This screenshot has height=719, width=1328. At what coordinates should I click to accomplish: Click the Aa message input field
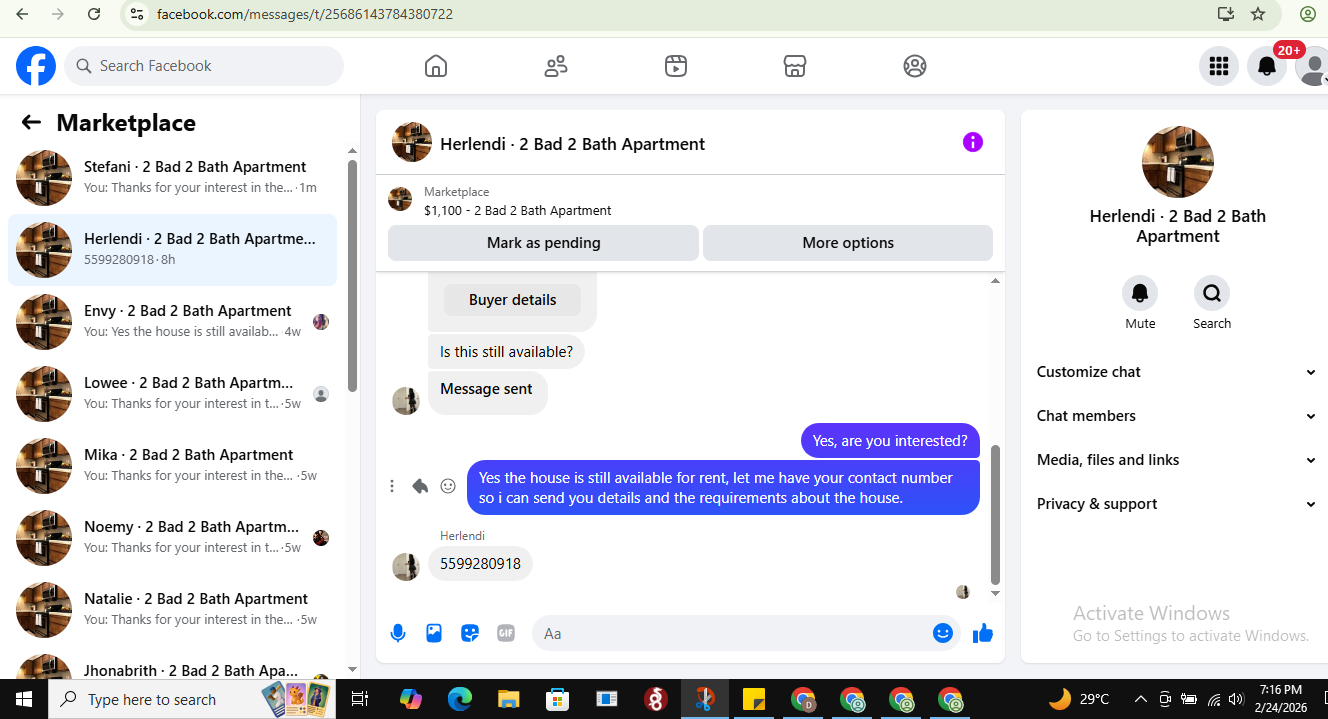point(735,633)
